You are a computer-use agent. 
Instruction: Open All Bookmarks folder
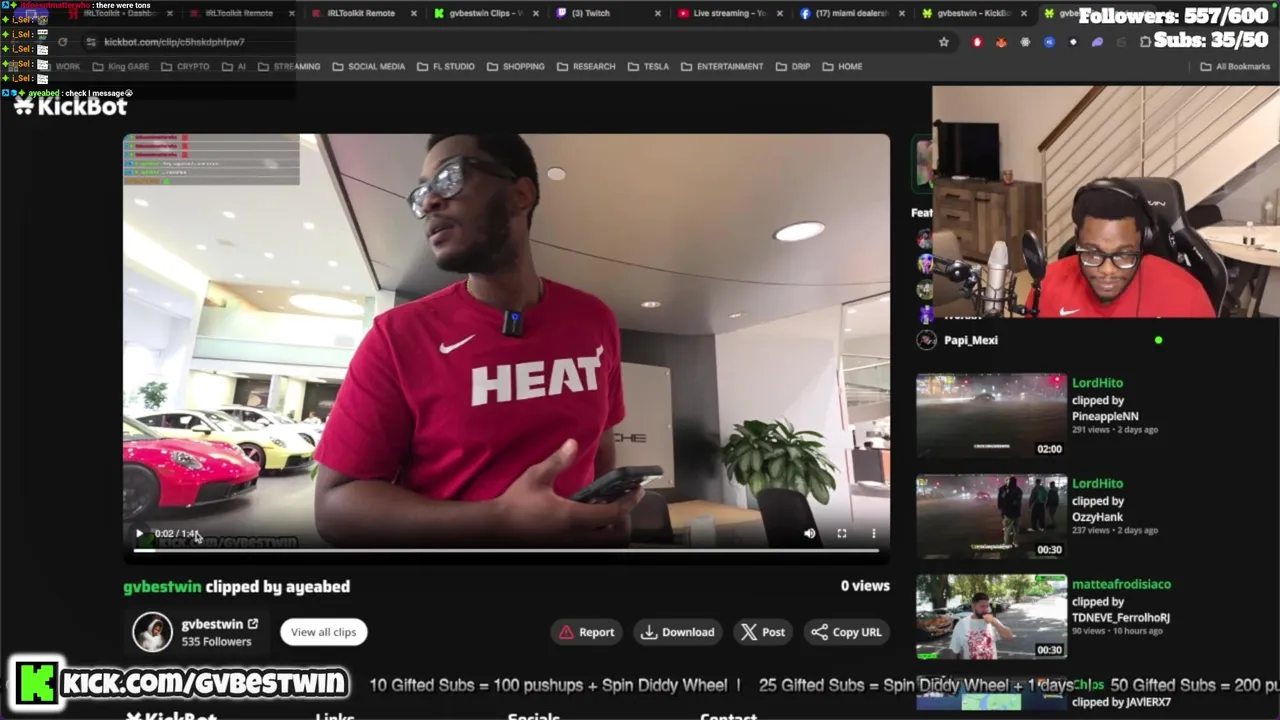point(1235,67)
